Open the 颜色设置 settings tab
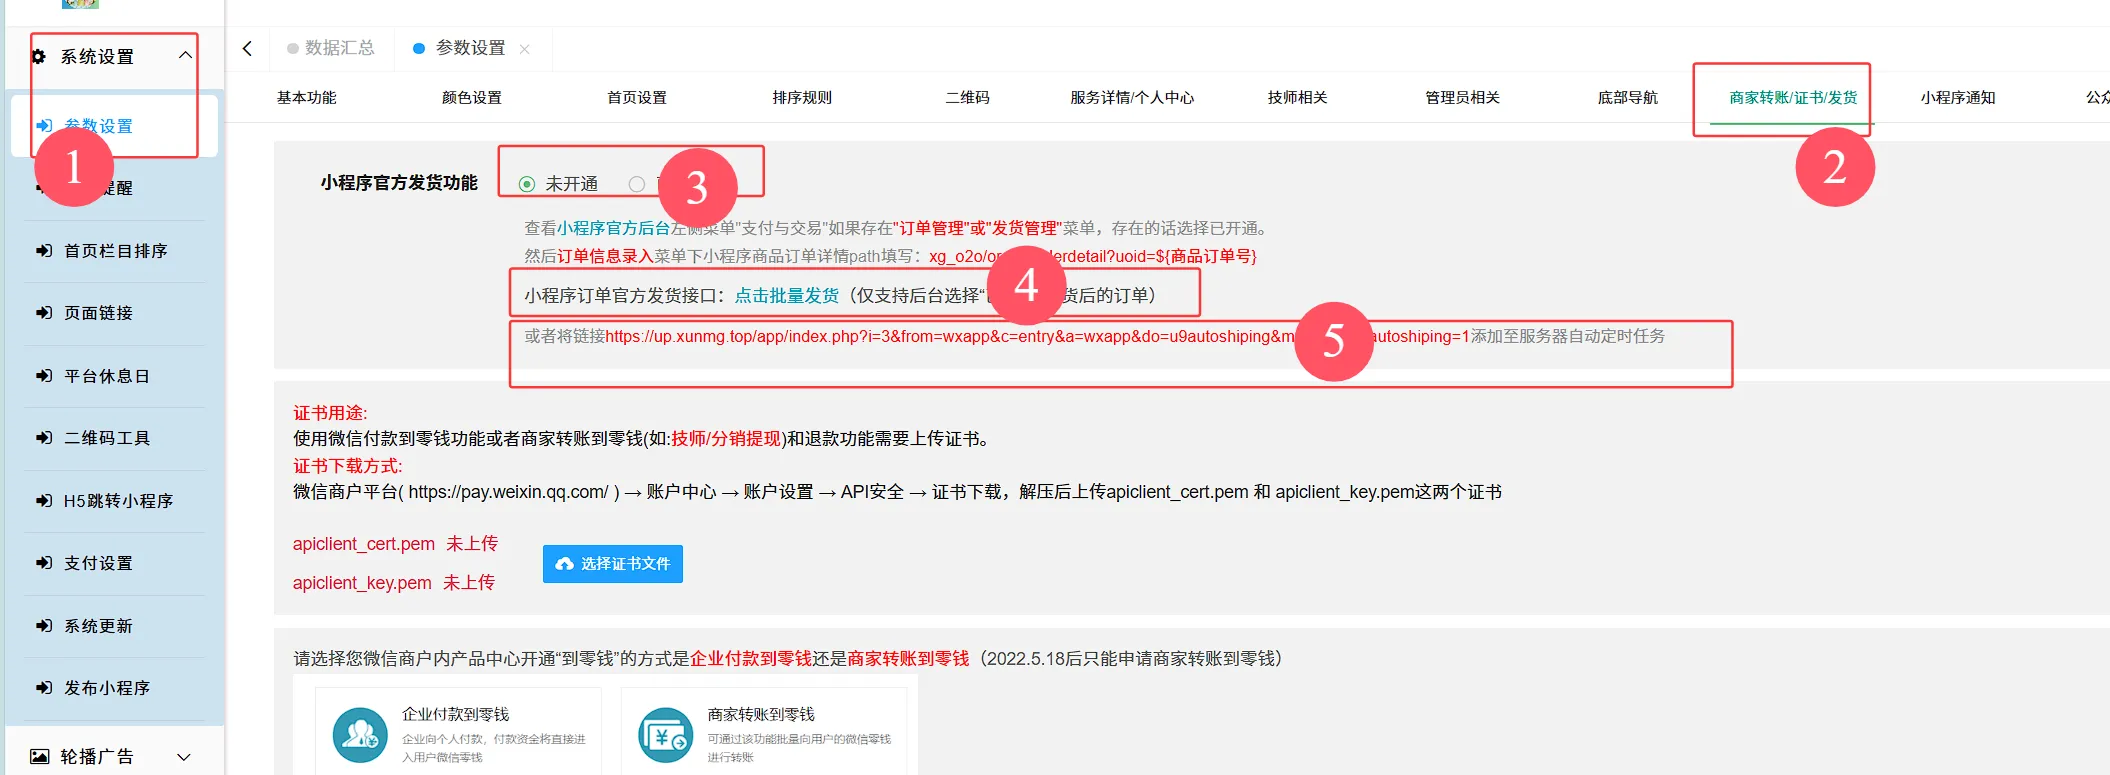Screen dimensions: 2110x775 [x=472, y=98]
